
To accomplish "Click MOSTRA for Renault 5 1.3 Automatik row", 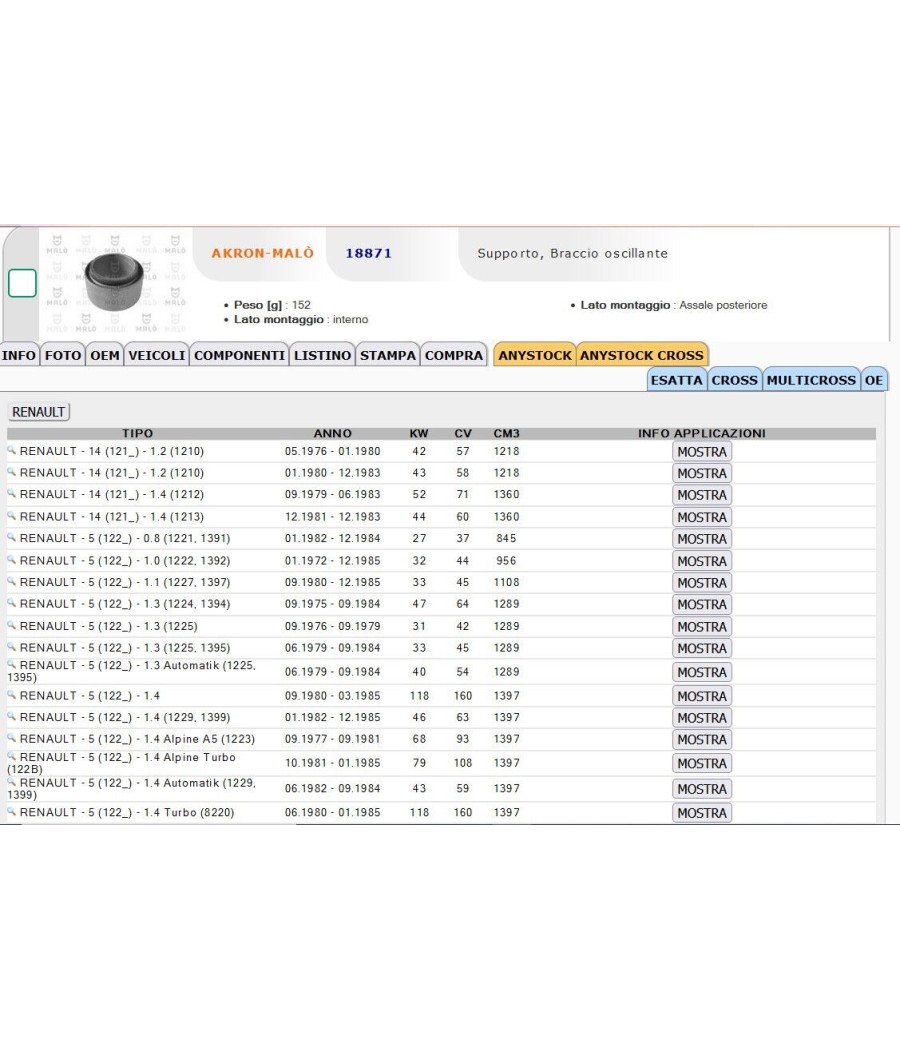I will pos(702,672).
